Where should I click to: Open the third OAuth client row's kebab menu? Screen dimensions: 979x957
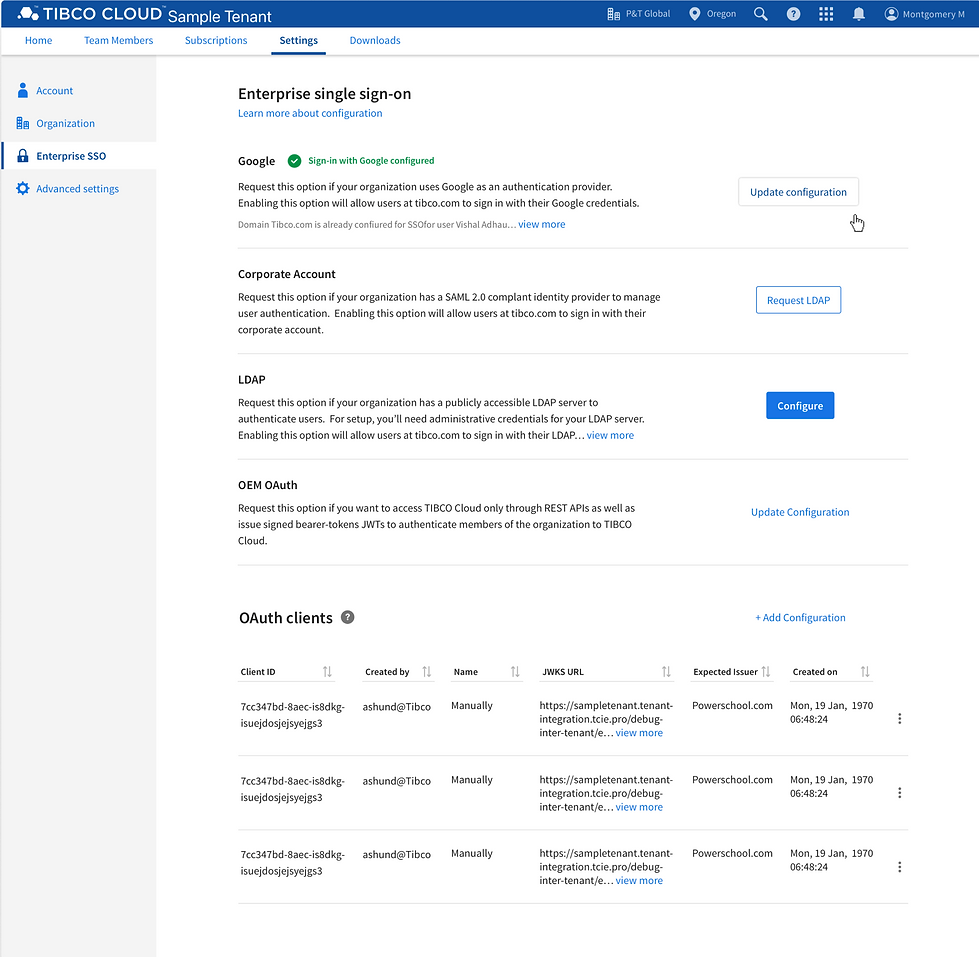900,867
